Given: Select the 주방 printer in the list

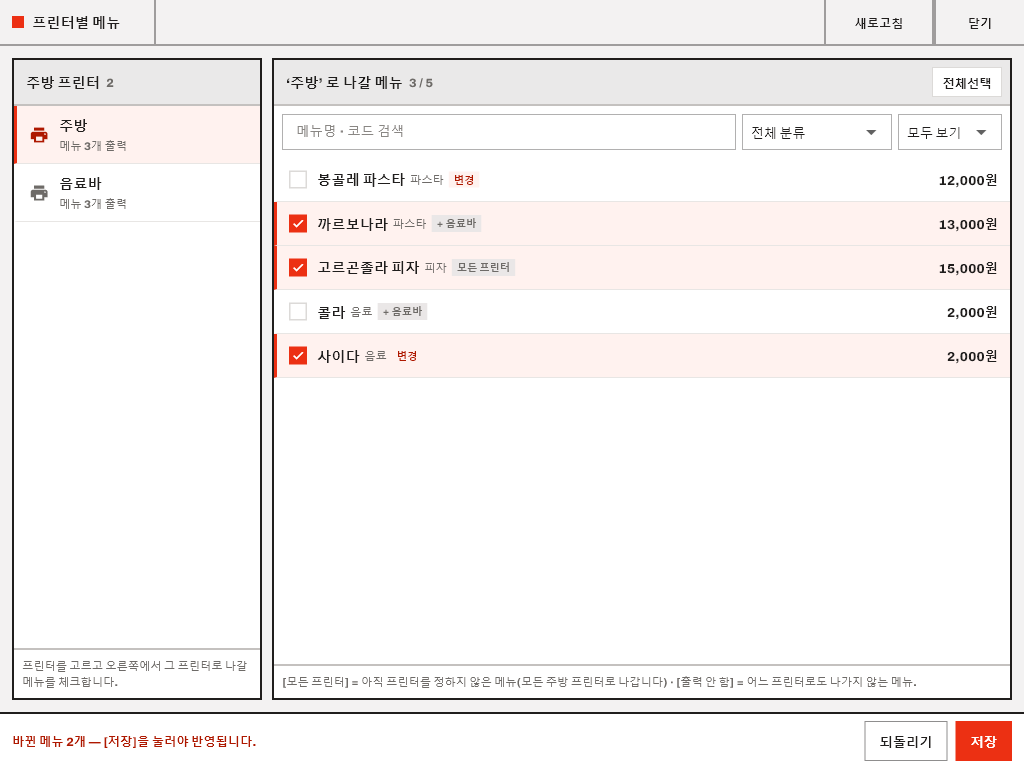Looking at the screenshot, I should click(x=137, y=135).
